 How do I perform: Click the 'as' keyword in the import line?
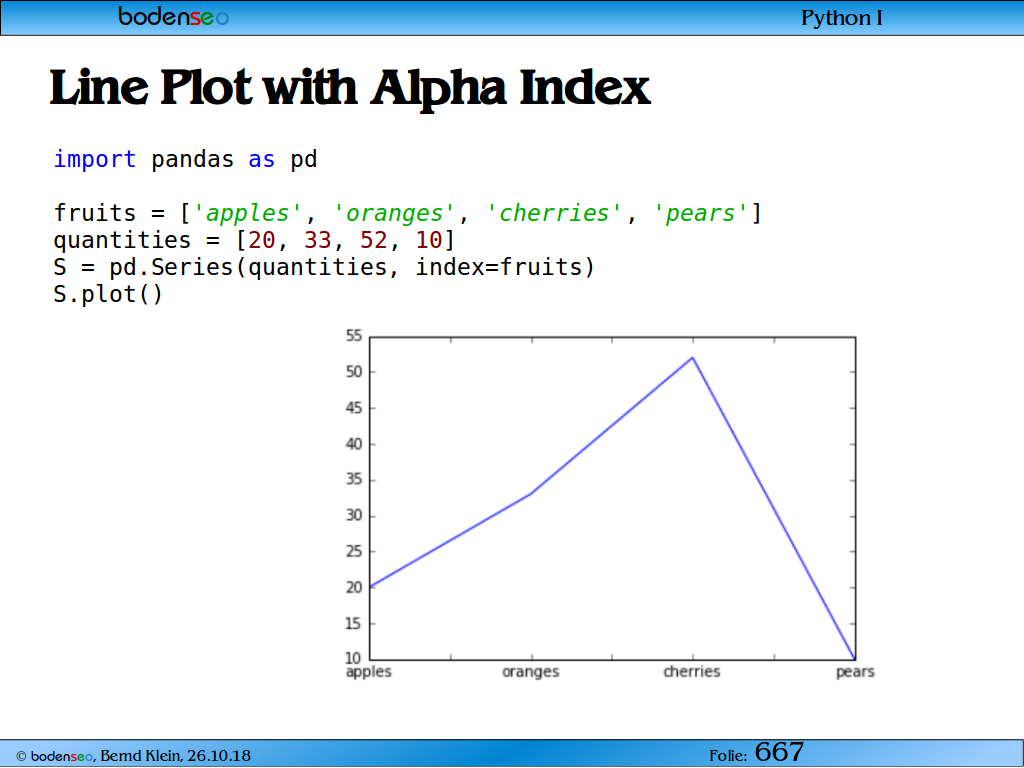tap(261, 160)
